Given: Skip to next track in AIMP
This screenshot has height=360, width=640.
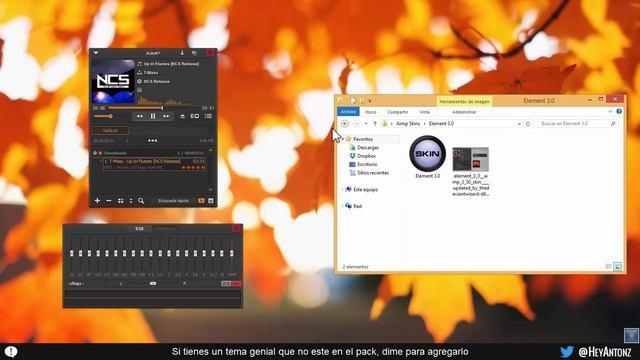Looking at the screenshot, I should pyautogui.click(x=166, y=116).
